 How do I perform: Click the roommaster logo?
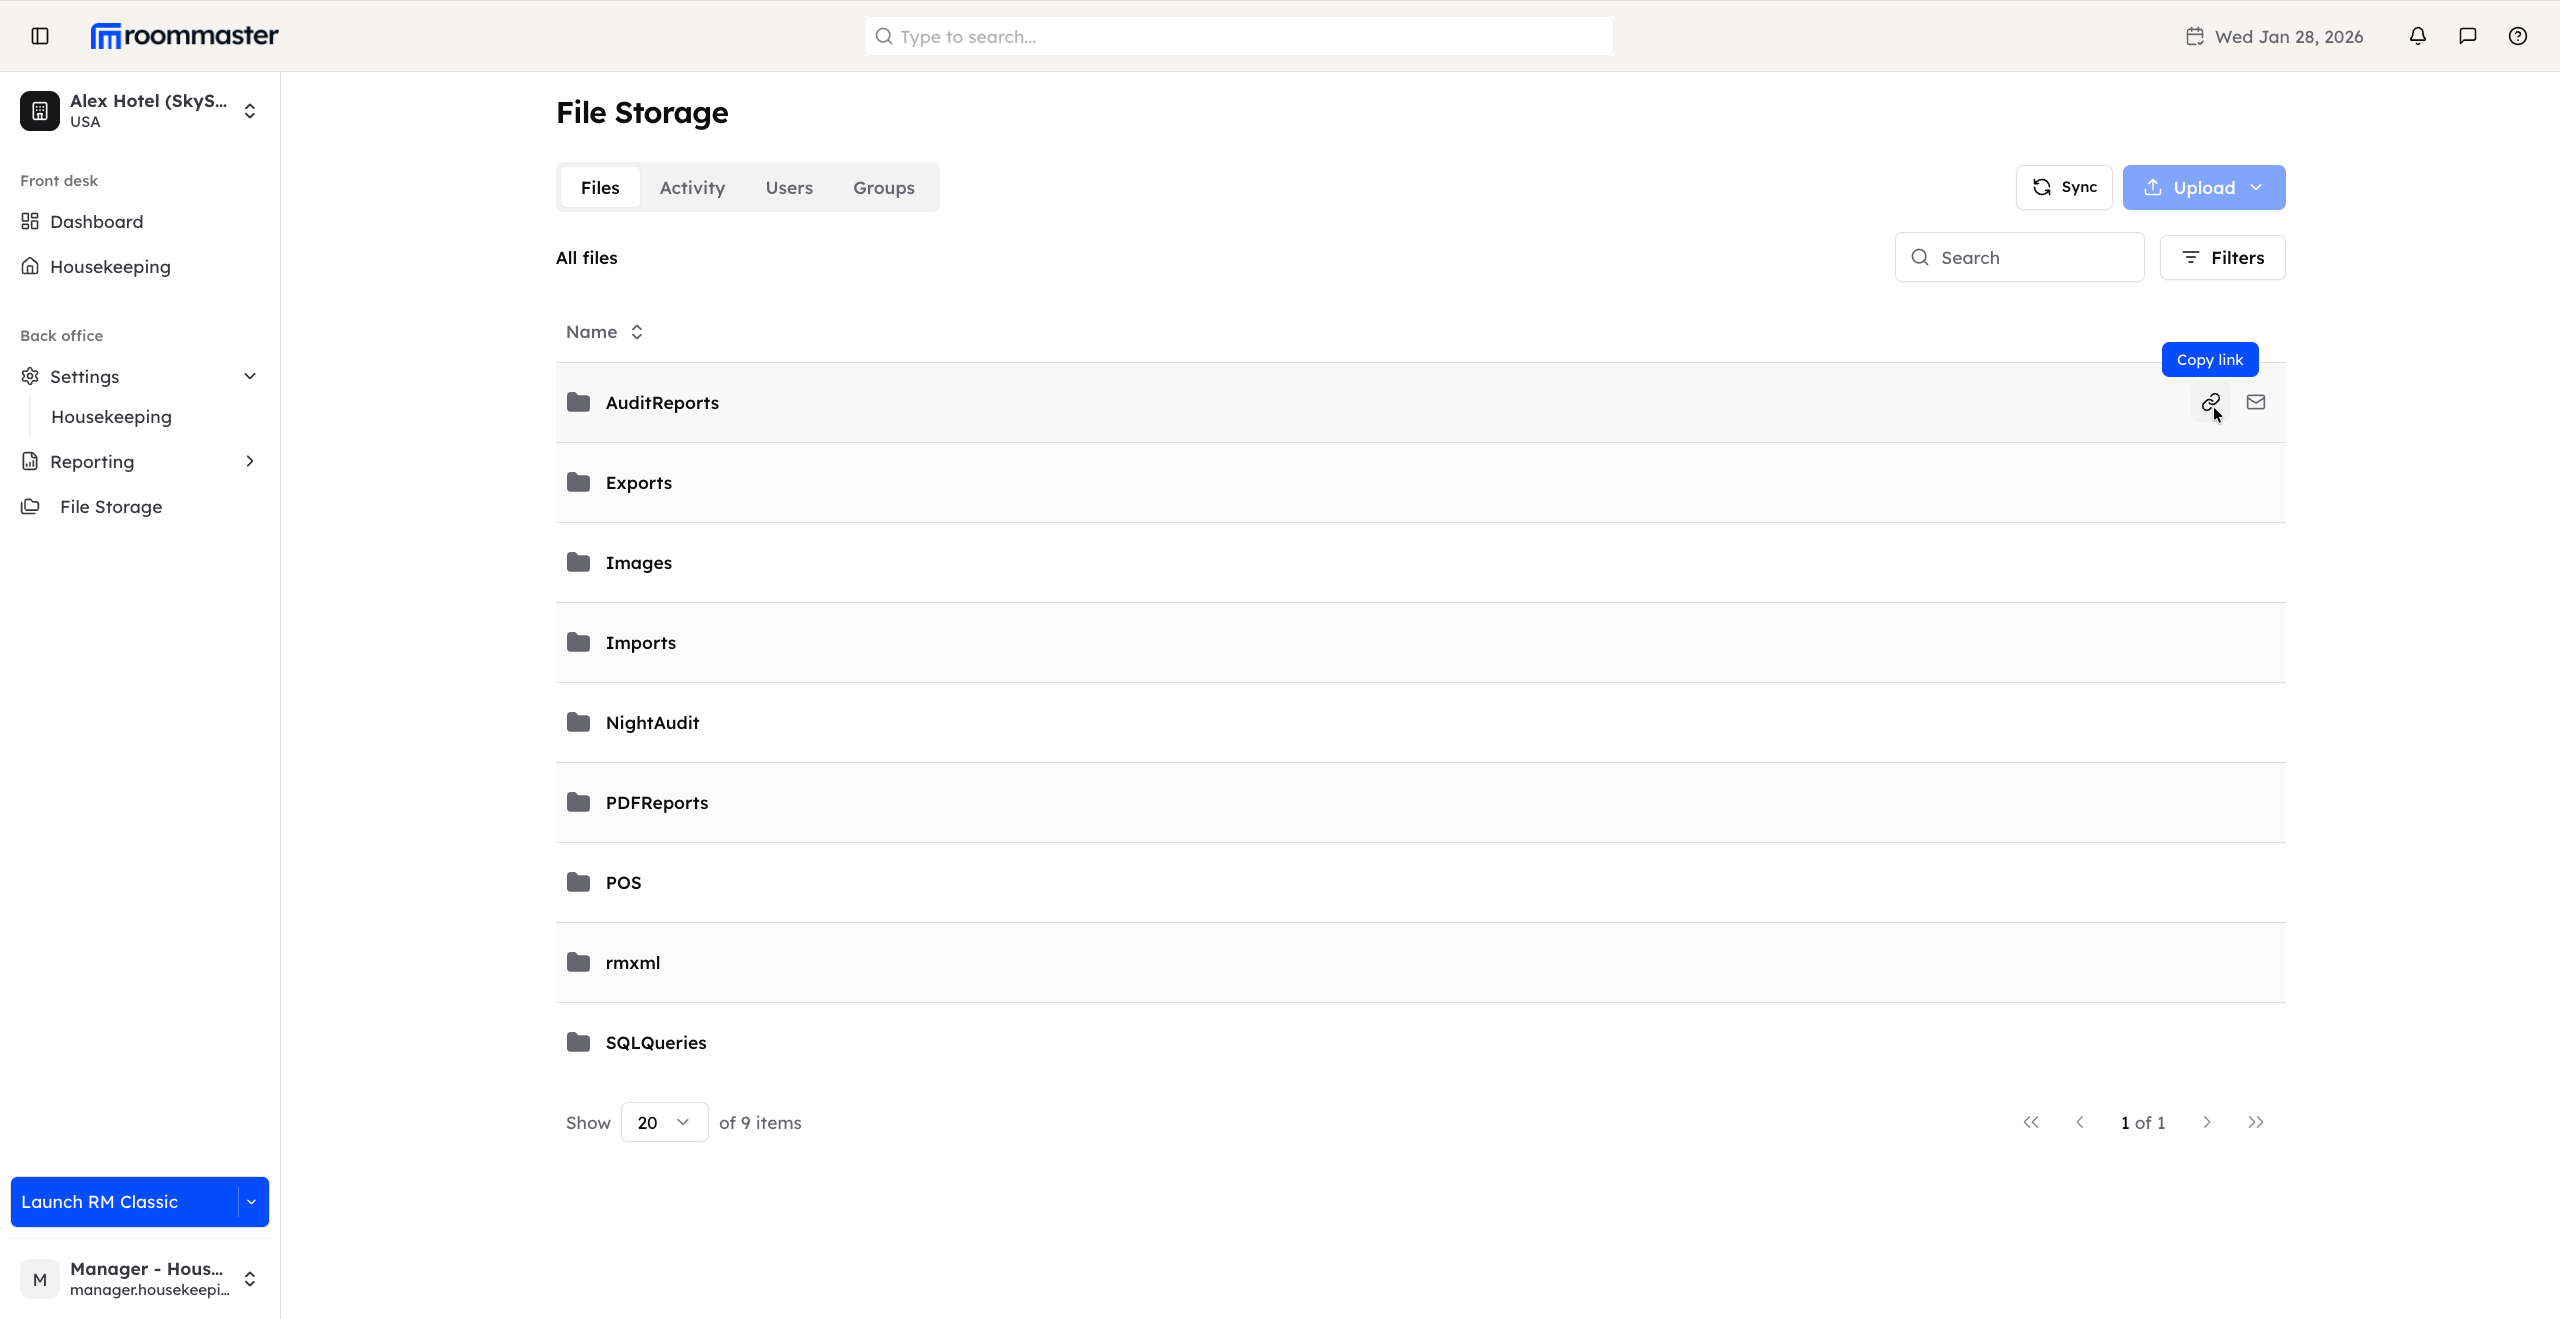pyautogui.click(x=185, y=36)
